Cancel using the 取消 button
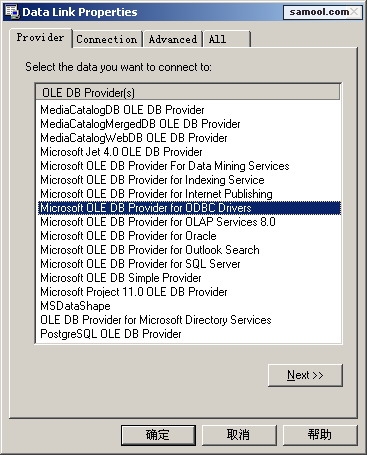 (239, 435)
